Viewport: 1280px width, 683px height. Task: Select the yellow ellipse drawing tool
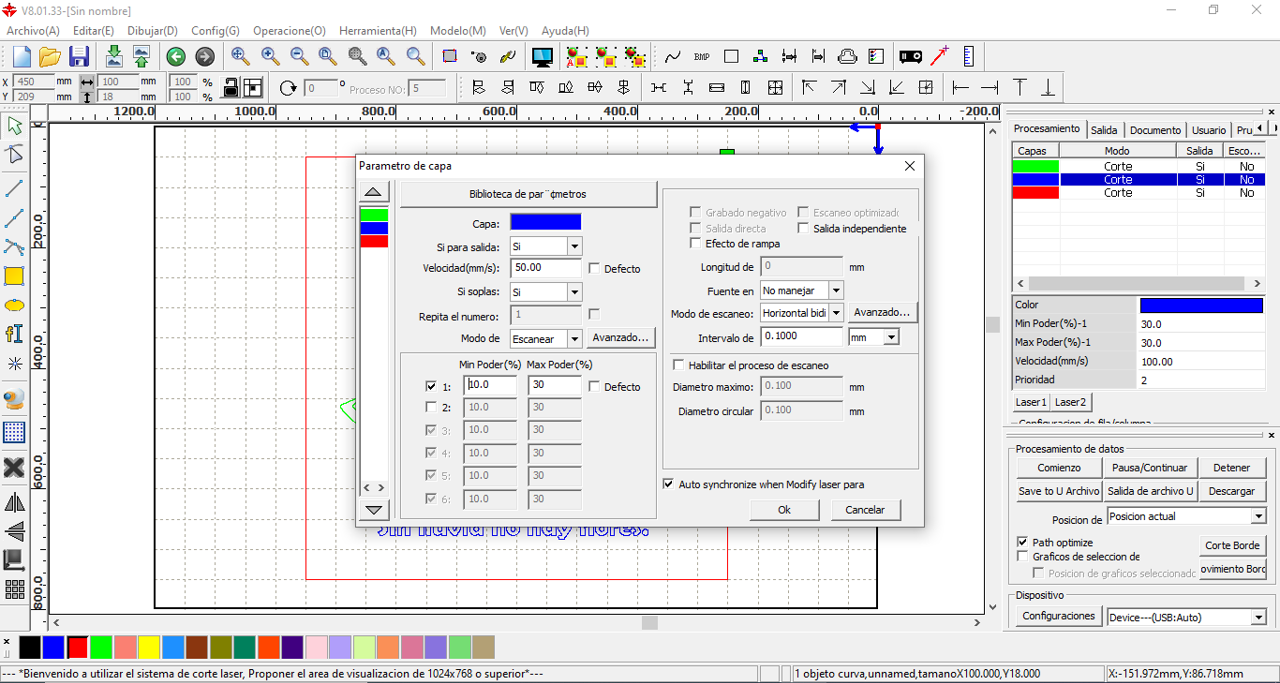pyautogui.click(x=14, y=305)
